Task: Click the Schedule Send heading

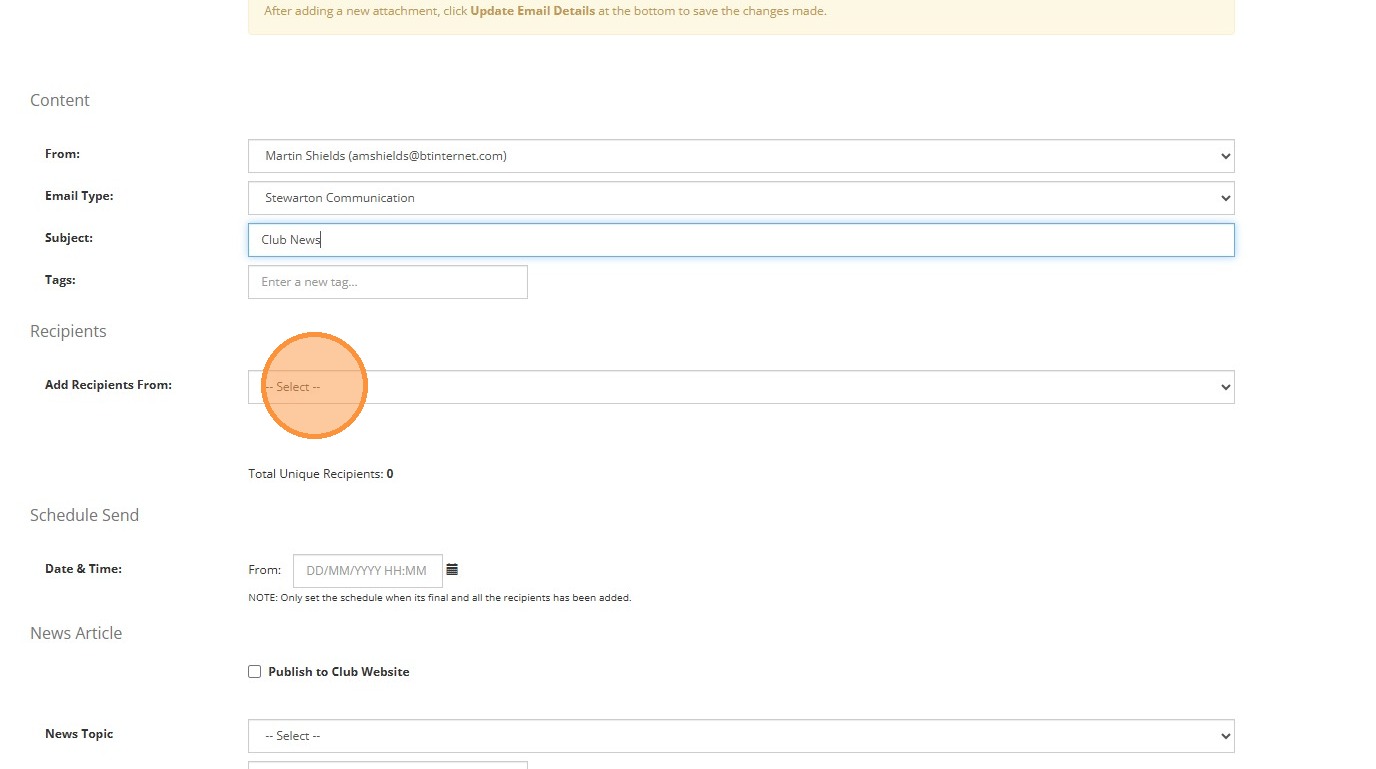Action: (85, 515)
